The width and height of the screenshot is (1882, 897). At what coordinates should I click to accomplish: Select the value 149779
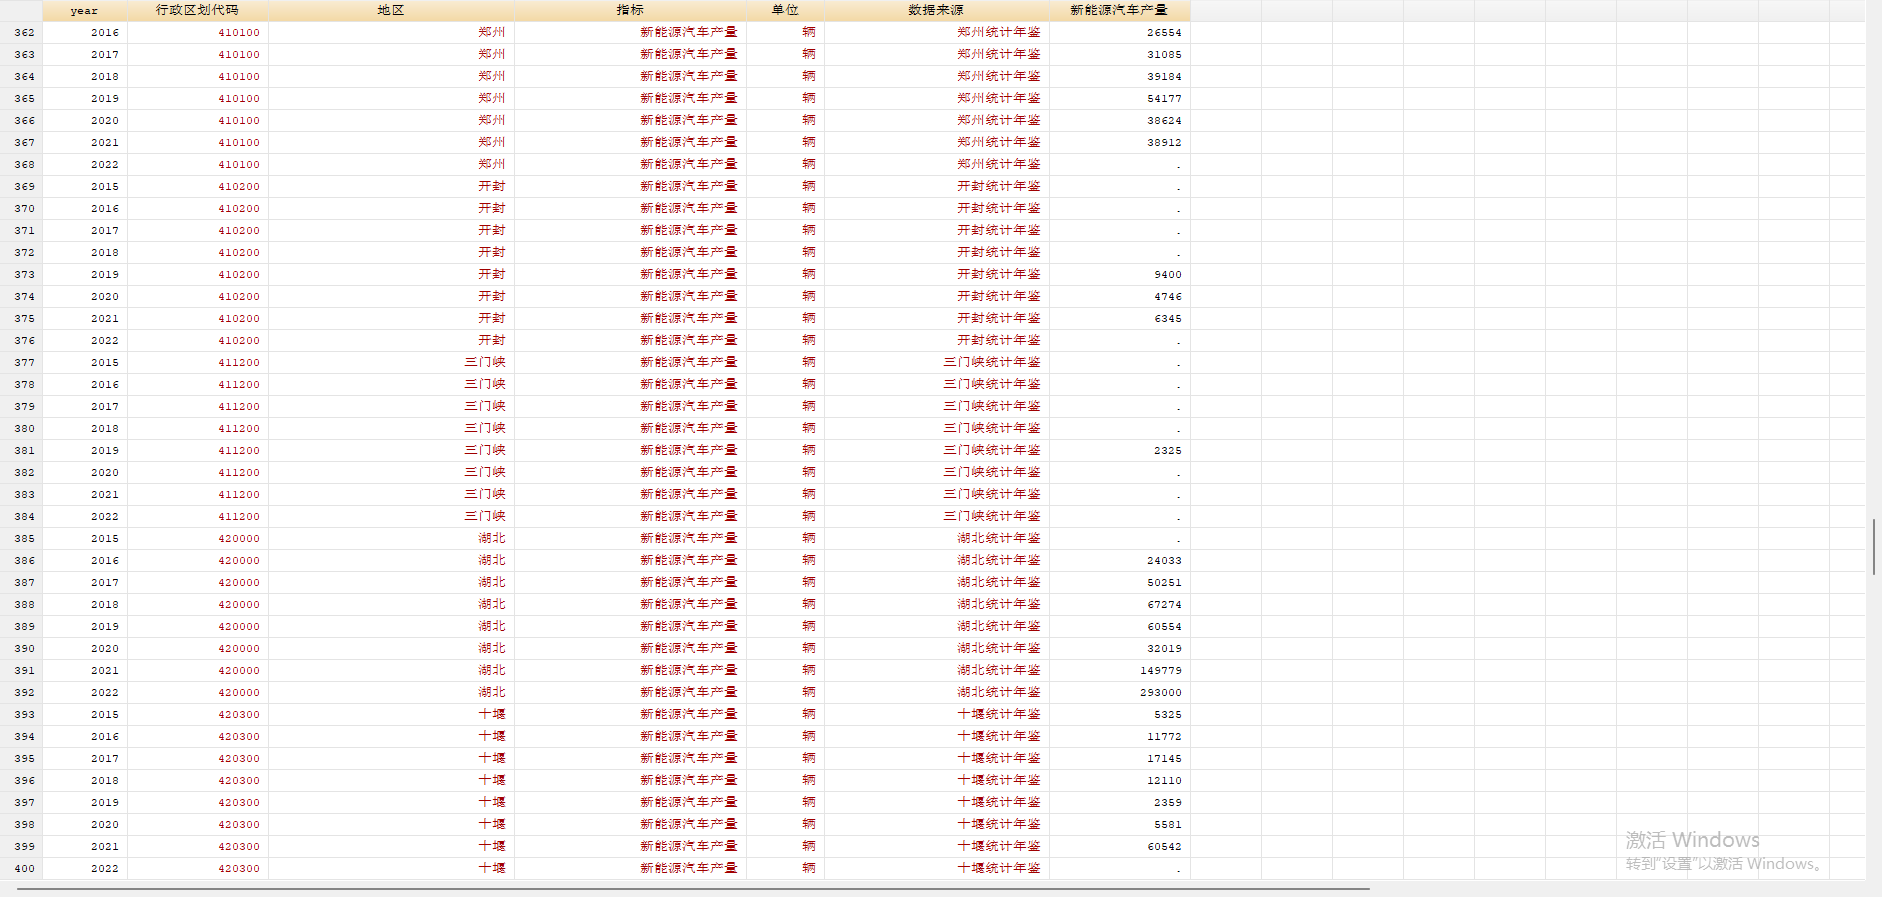tap(1161, 671)
